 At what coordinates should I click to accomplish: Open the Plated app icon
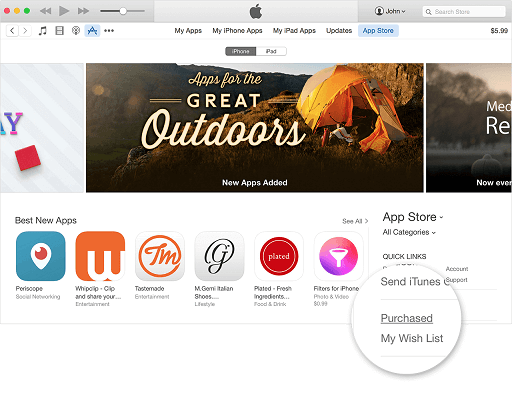pos(279,256)
